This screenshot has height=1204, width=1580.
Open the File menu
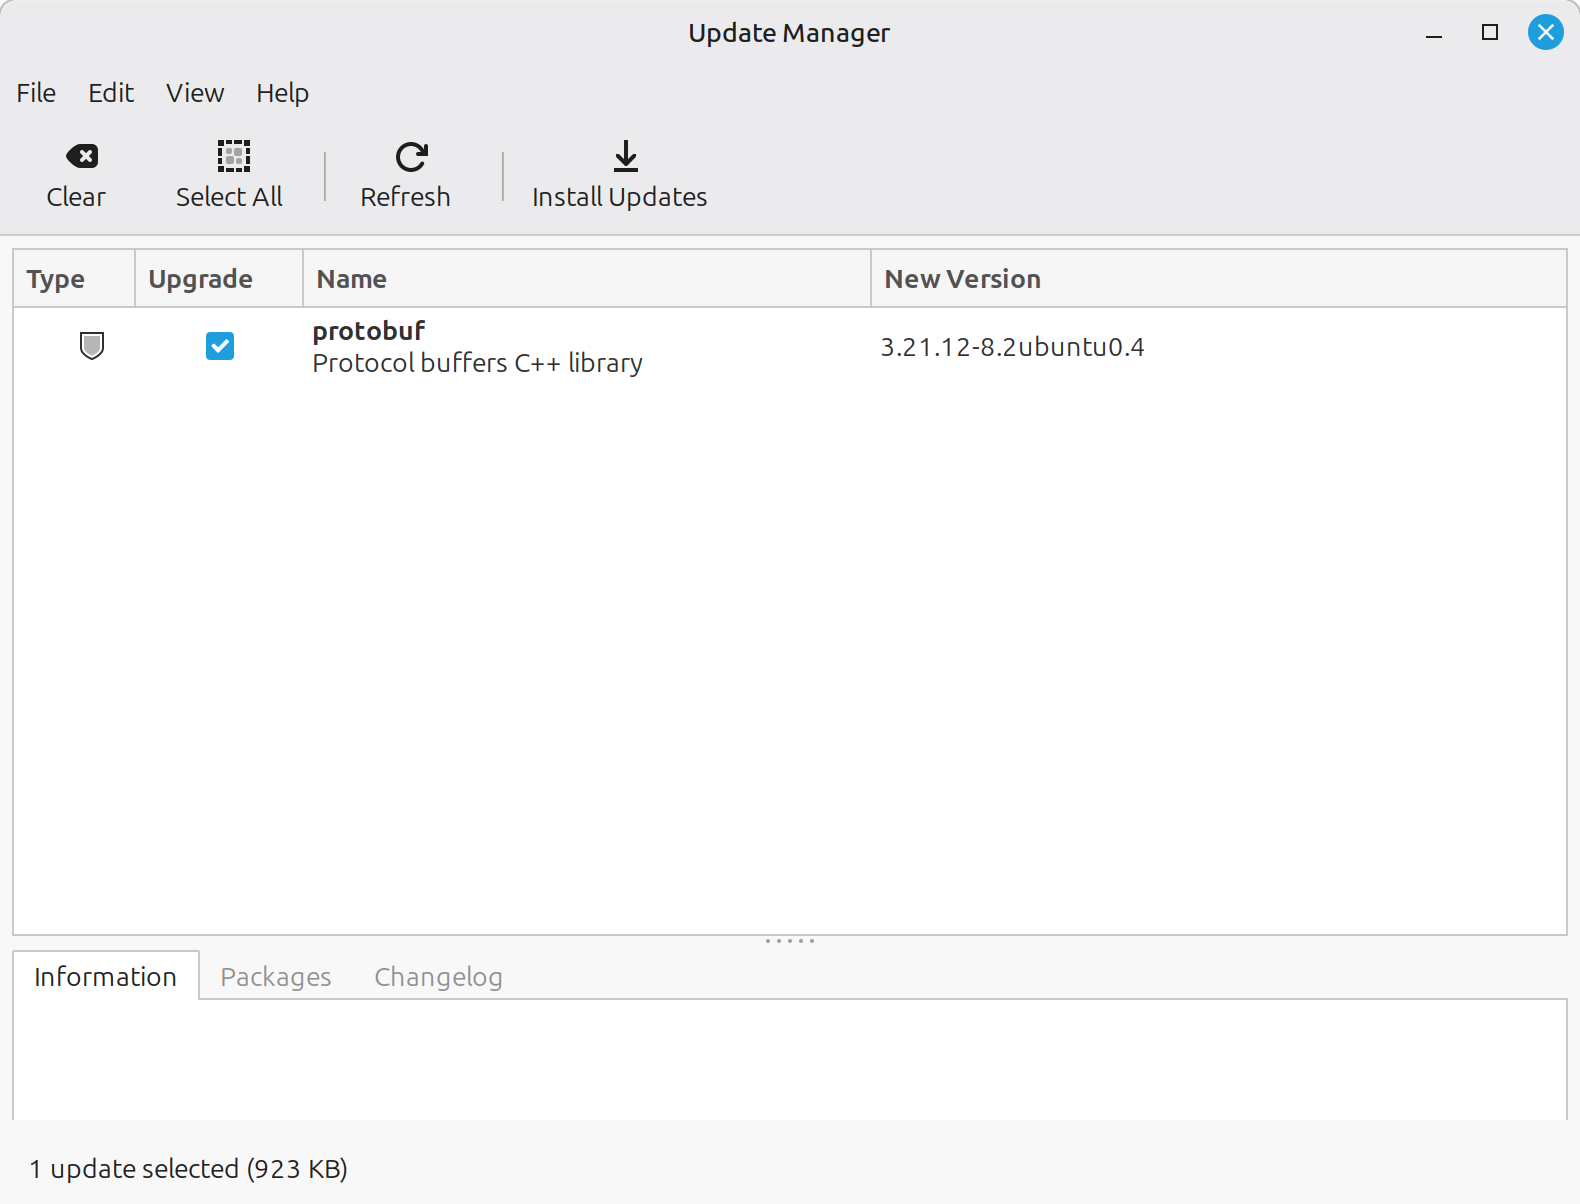tap(36, 93)
